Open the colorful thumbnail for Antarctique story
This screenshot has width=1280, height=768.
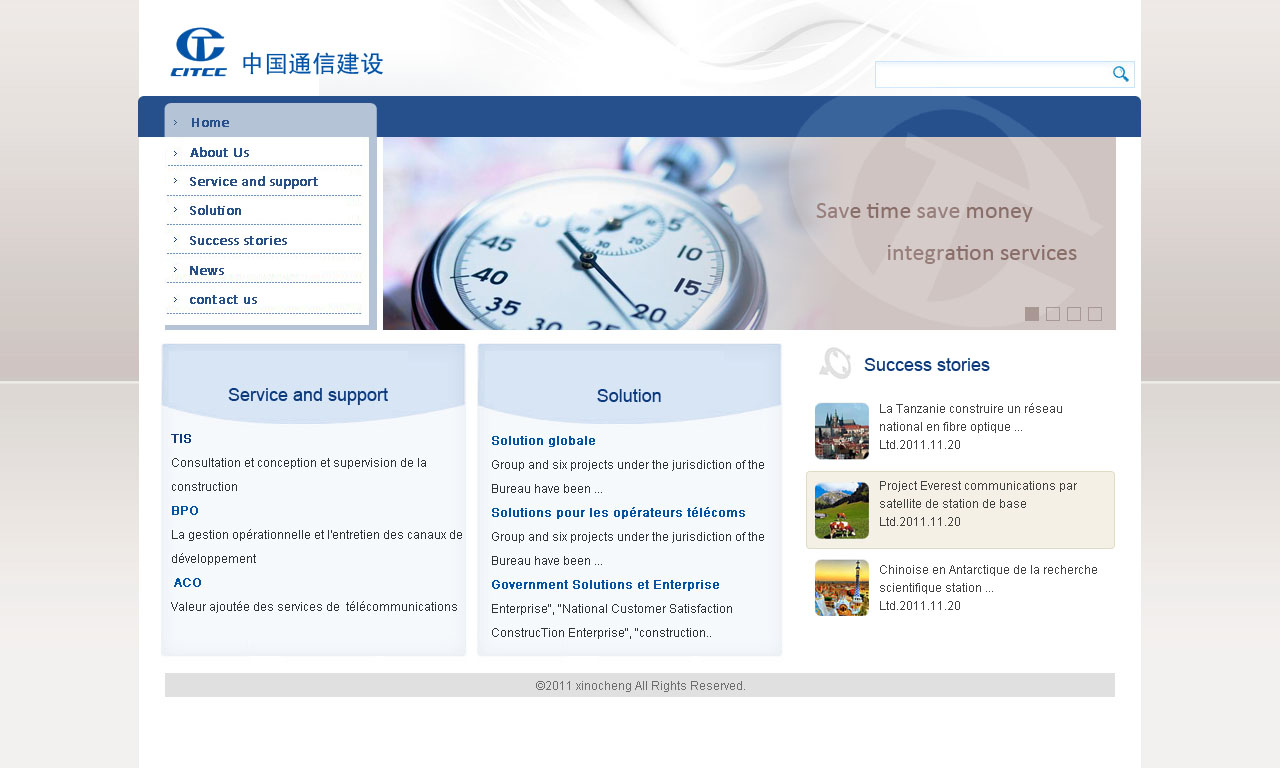(842, 588)
